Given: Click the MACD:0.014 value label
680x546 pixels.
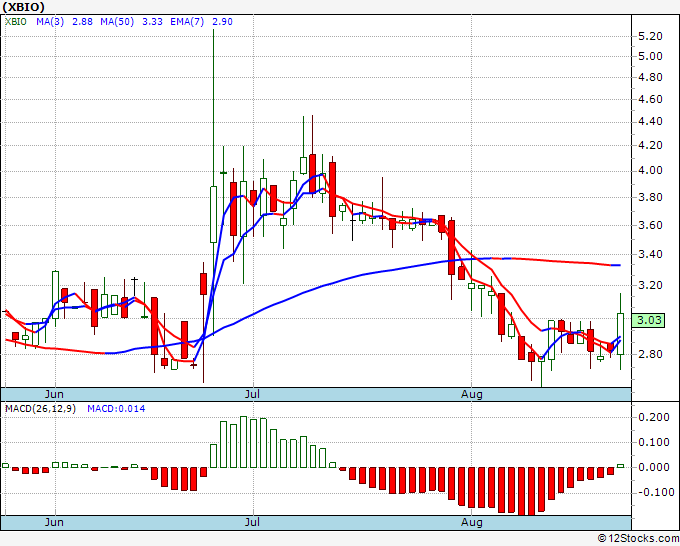Looking at the screenshot, I should (x=116, y=409).
